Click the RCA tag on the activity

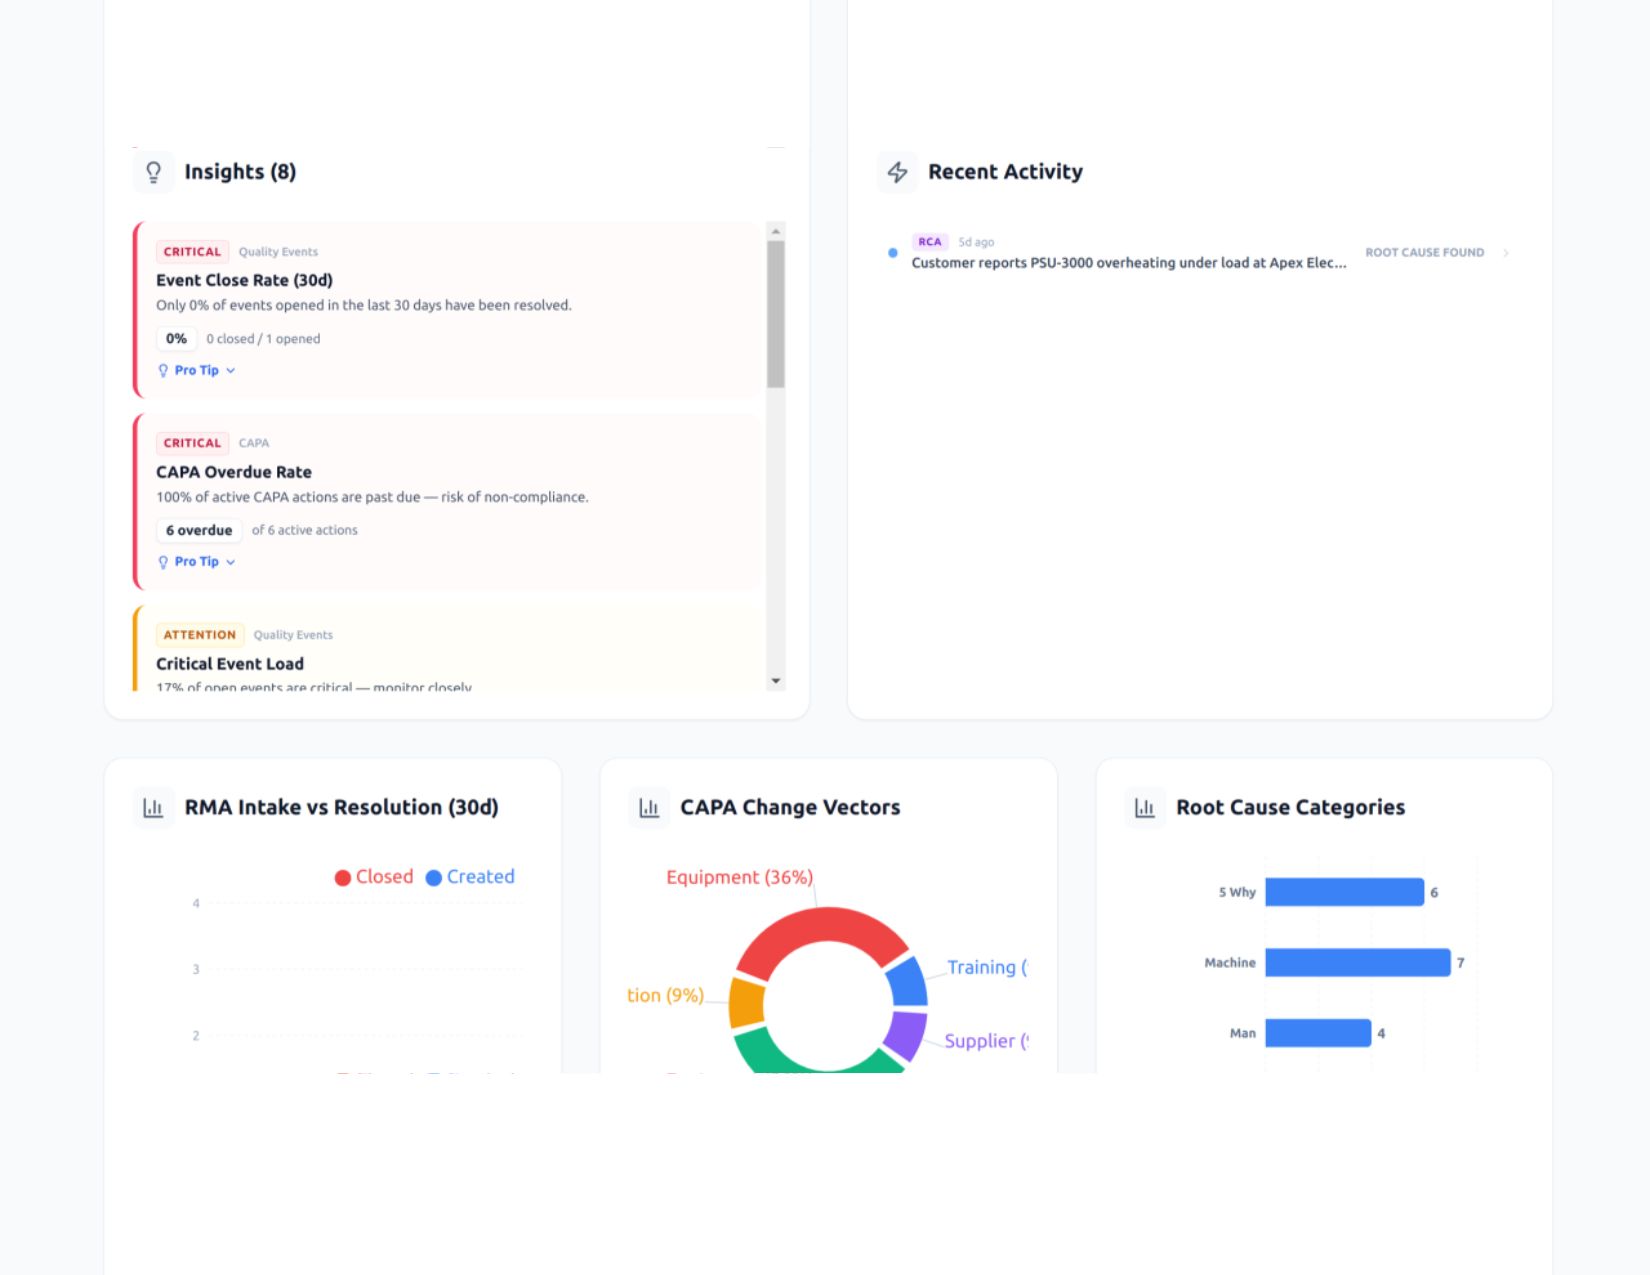tap(929, 242)
